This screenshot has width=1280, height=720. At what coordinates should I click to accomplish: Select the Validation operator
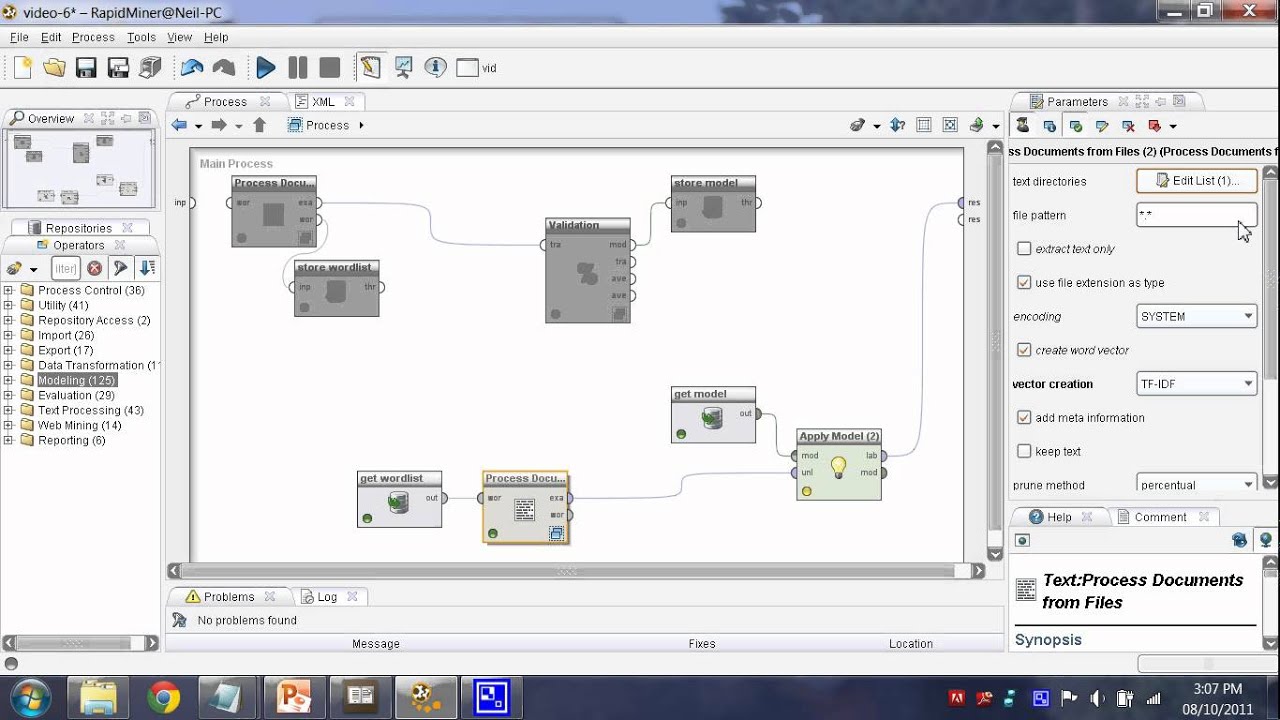[x=588, y=270]
